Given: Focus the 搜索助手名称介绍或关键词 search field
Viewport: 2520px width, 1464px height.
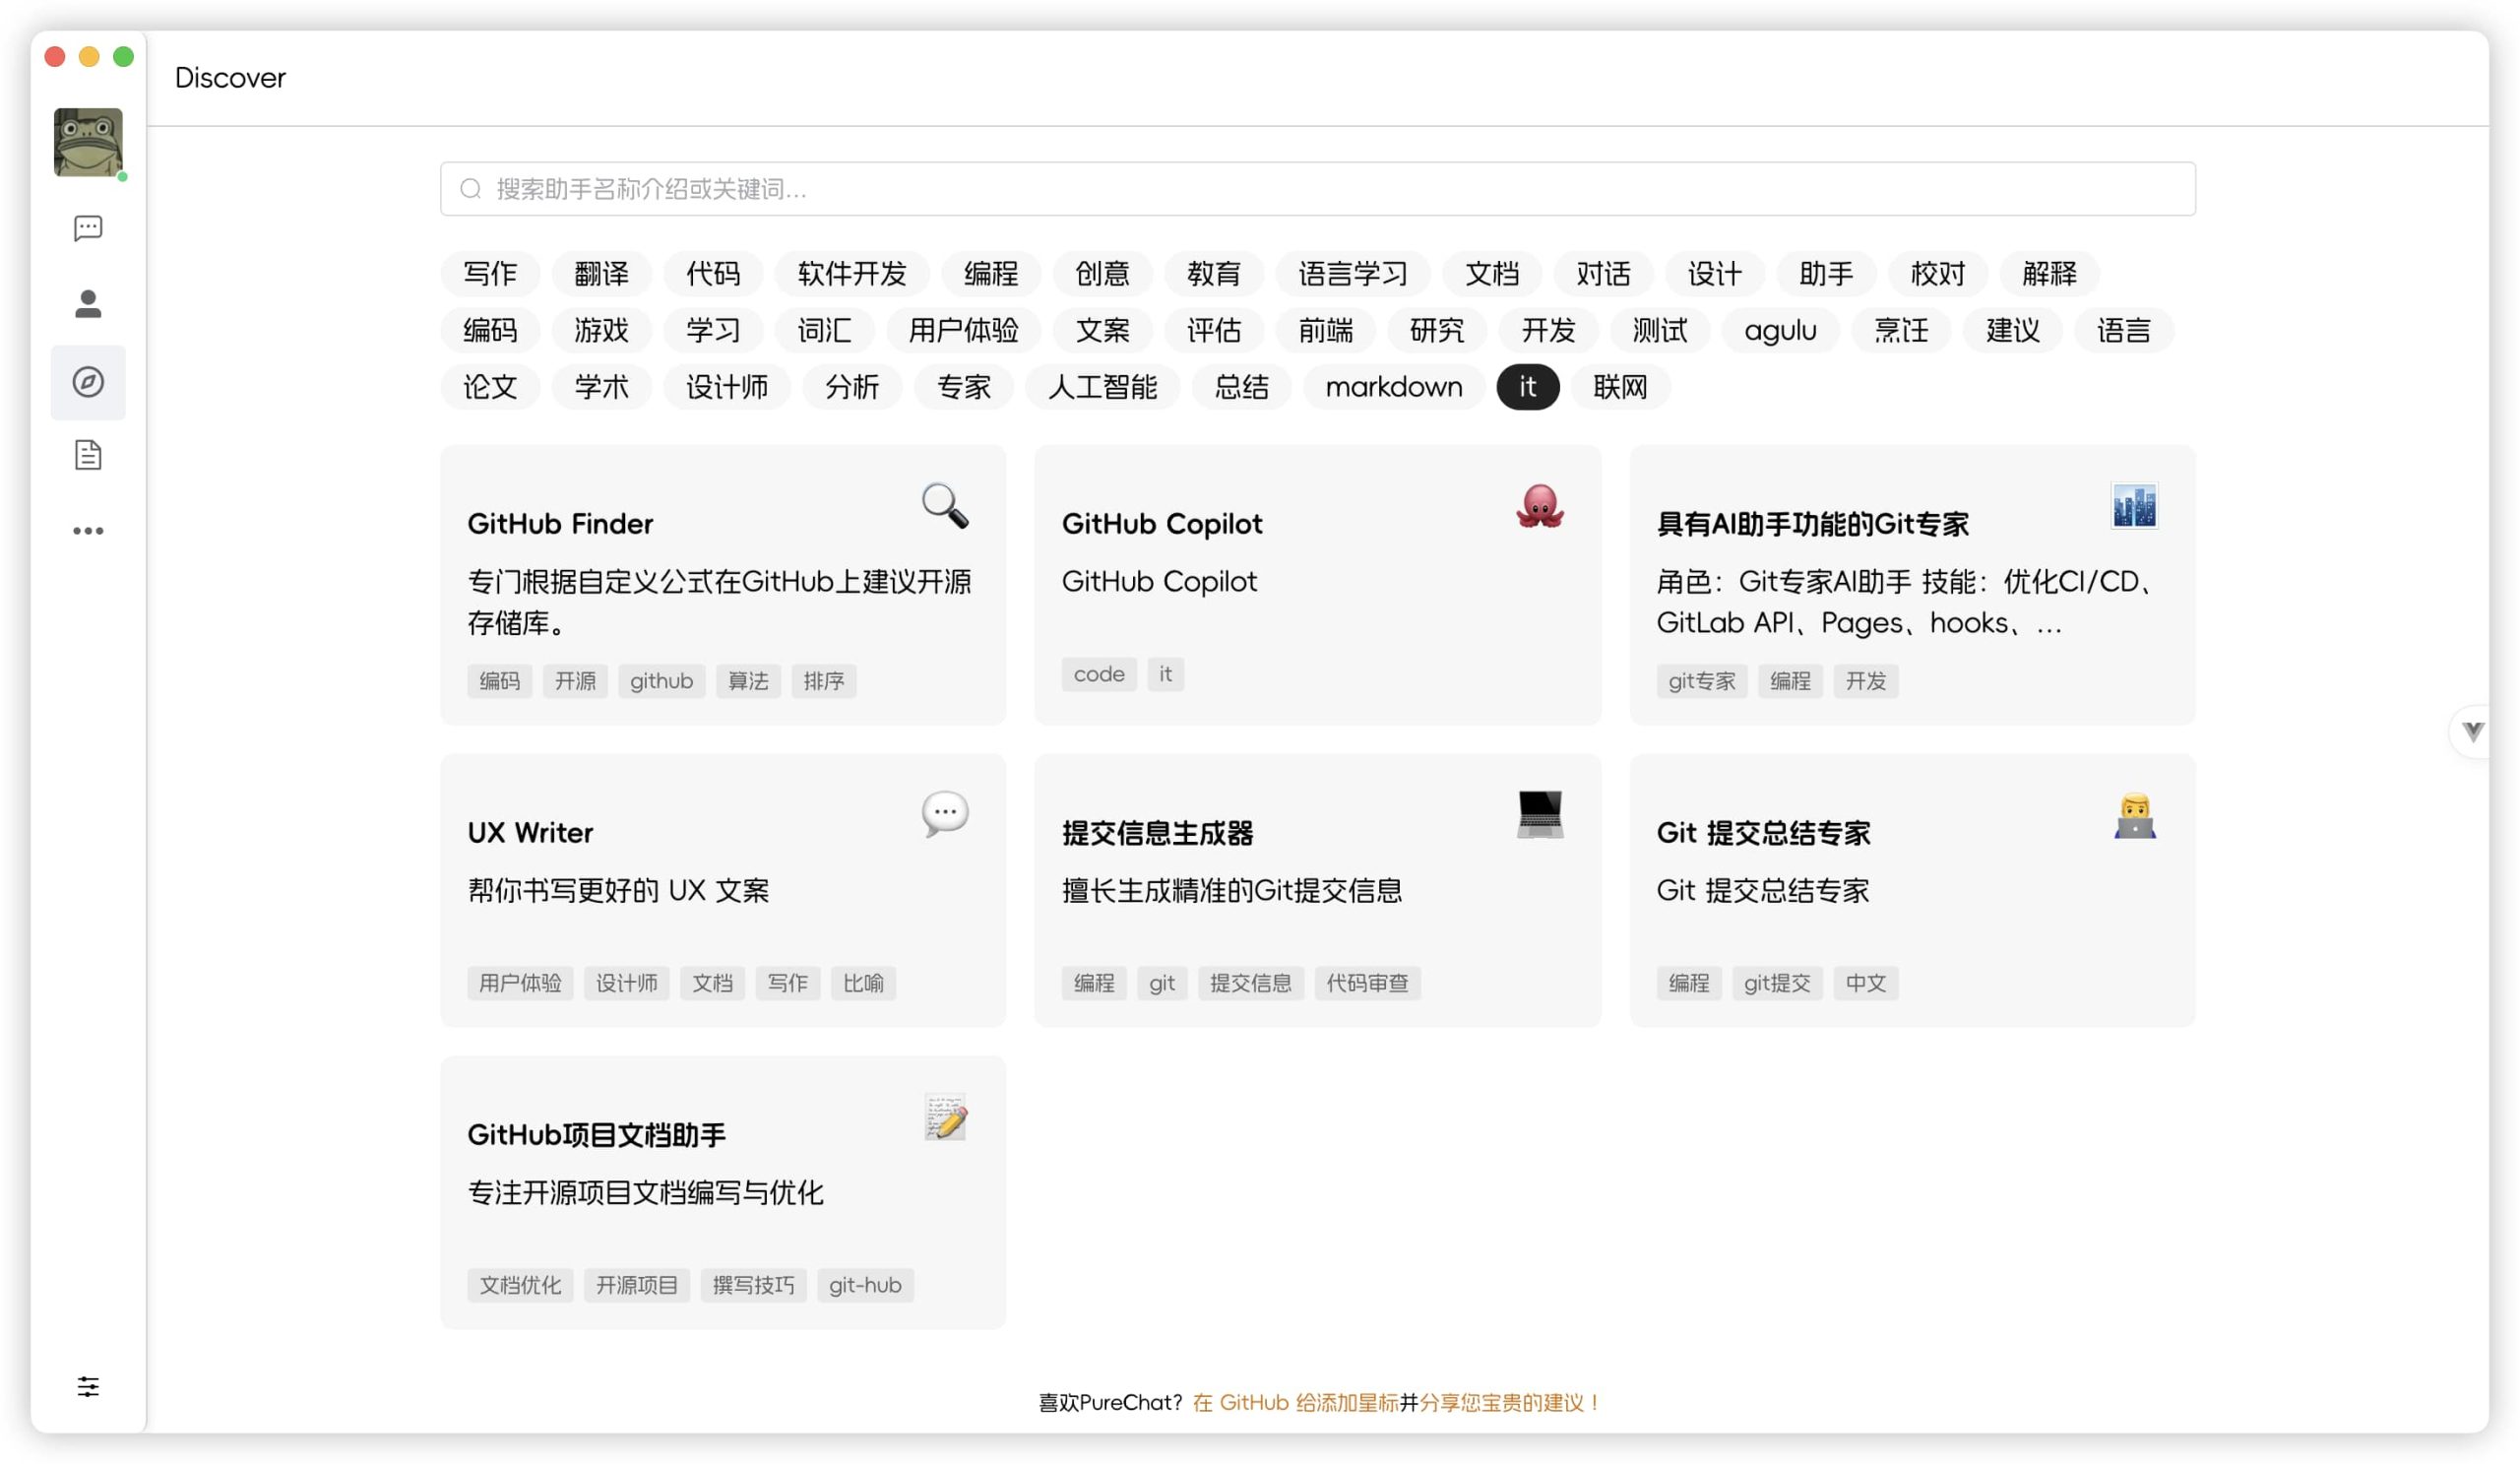Looking at the screenshot, I should pyautogui.click(x=1318, y=189).
